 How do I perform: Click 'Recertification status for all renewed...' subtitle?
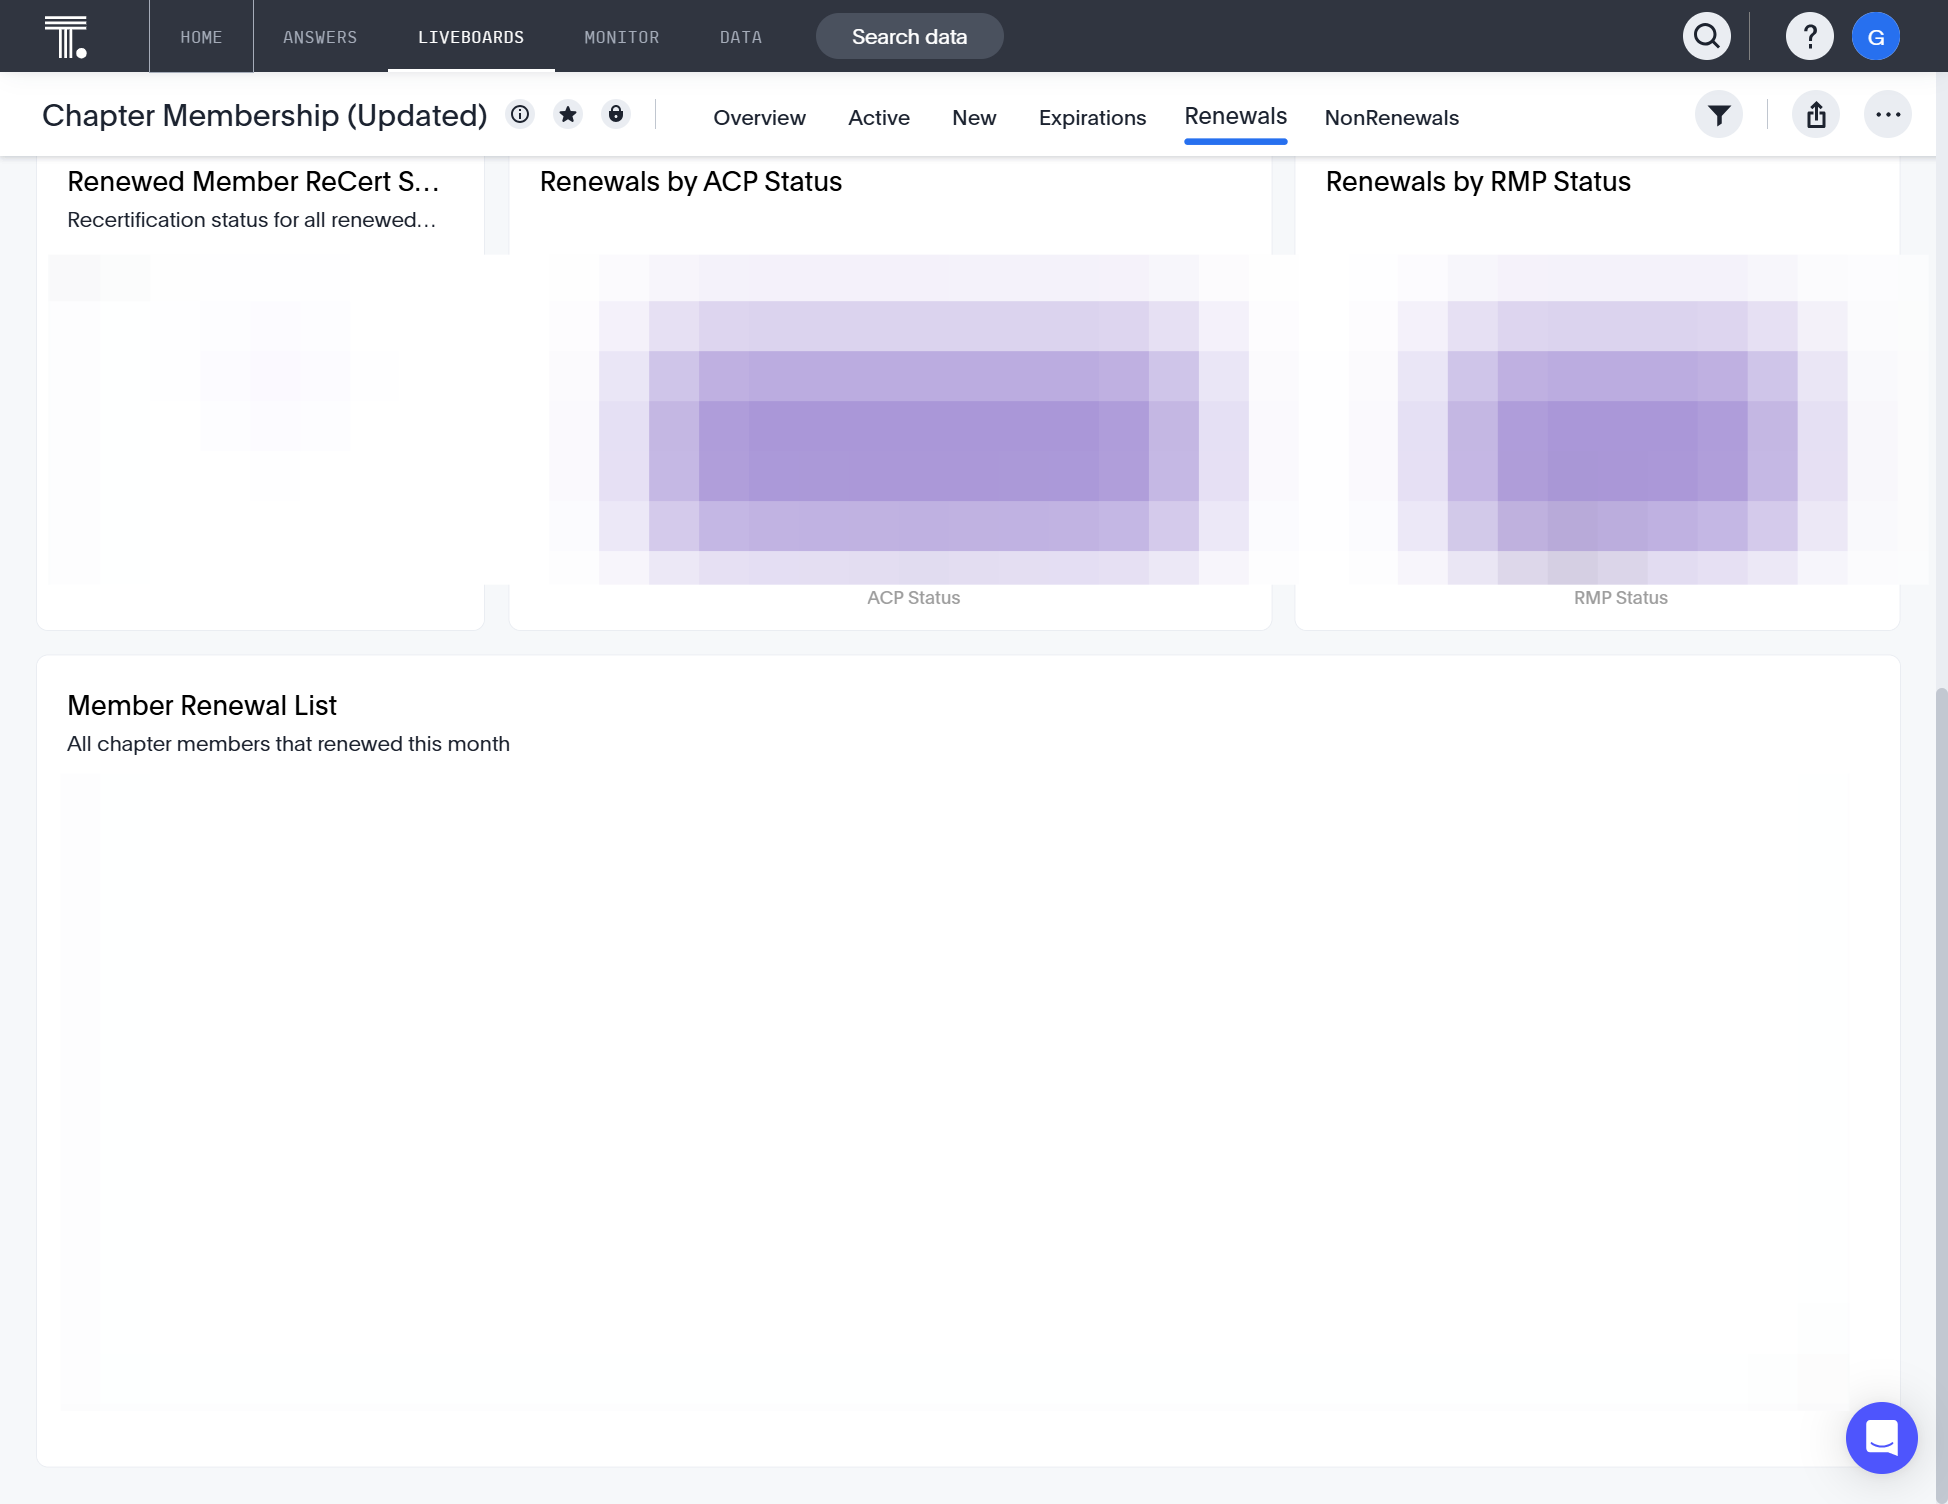[x=252, y=220]
